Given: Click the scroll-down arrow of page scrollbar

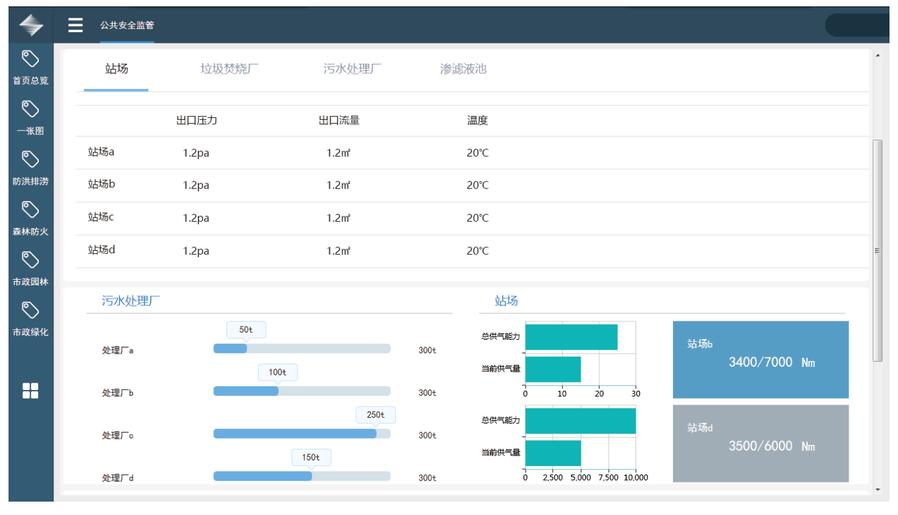Looking at the screenshot, I should click(x=878, y=490).
